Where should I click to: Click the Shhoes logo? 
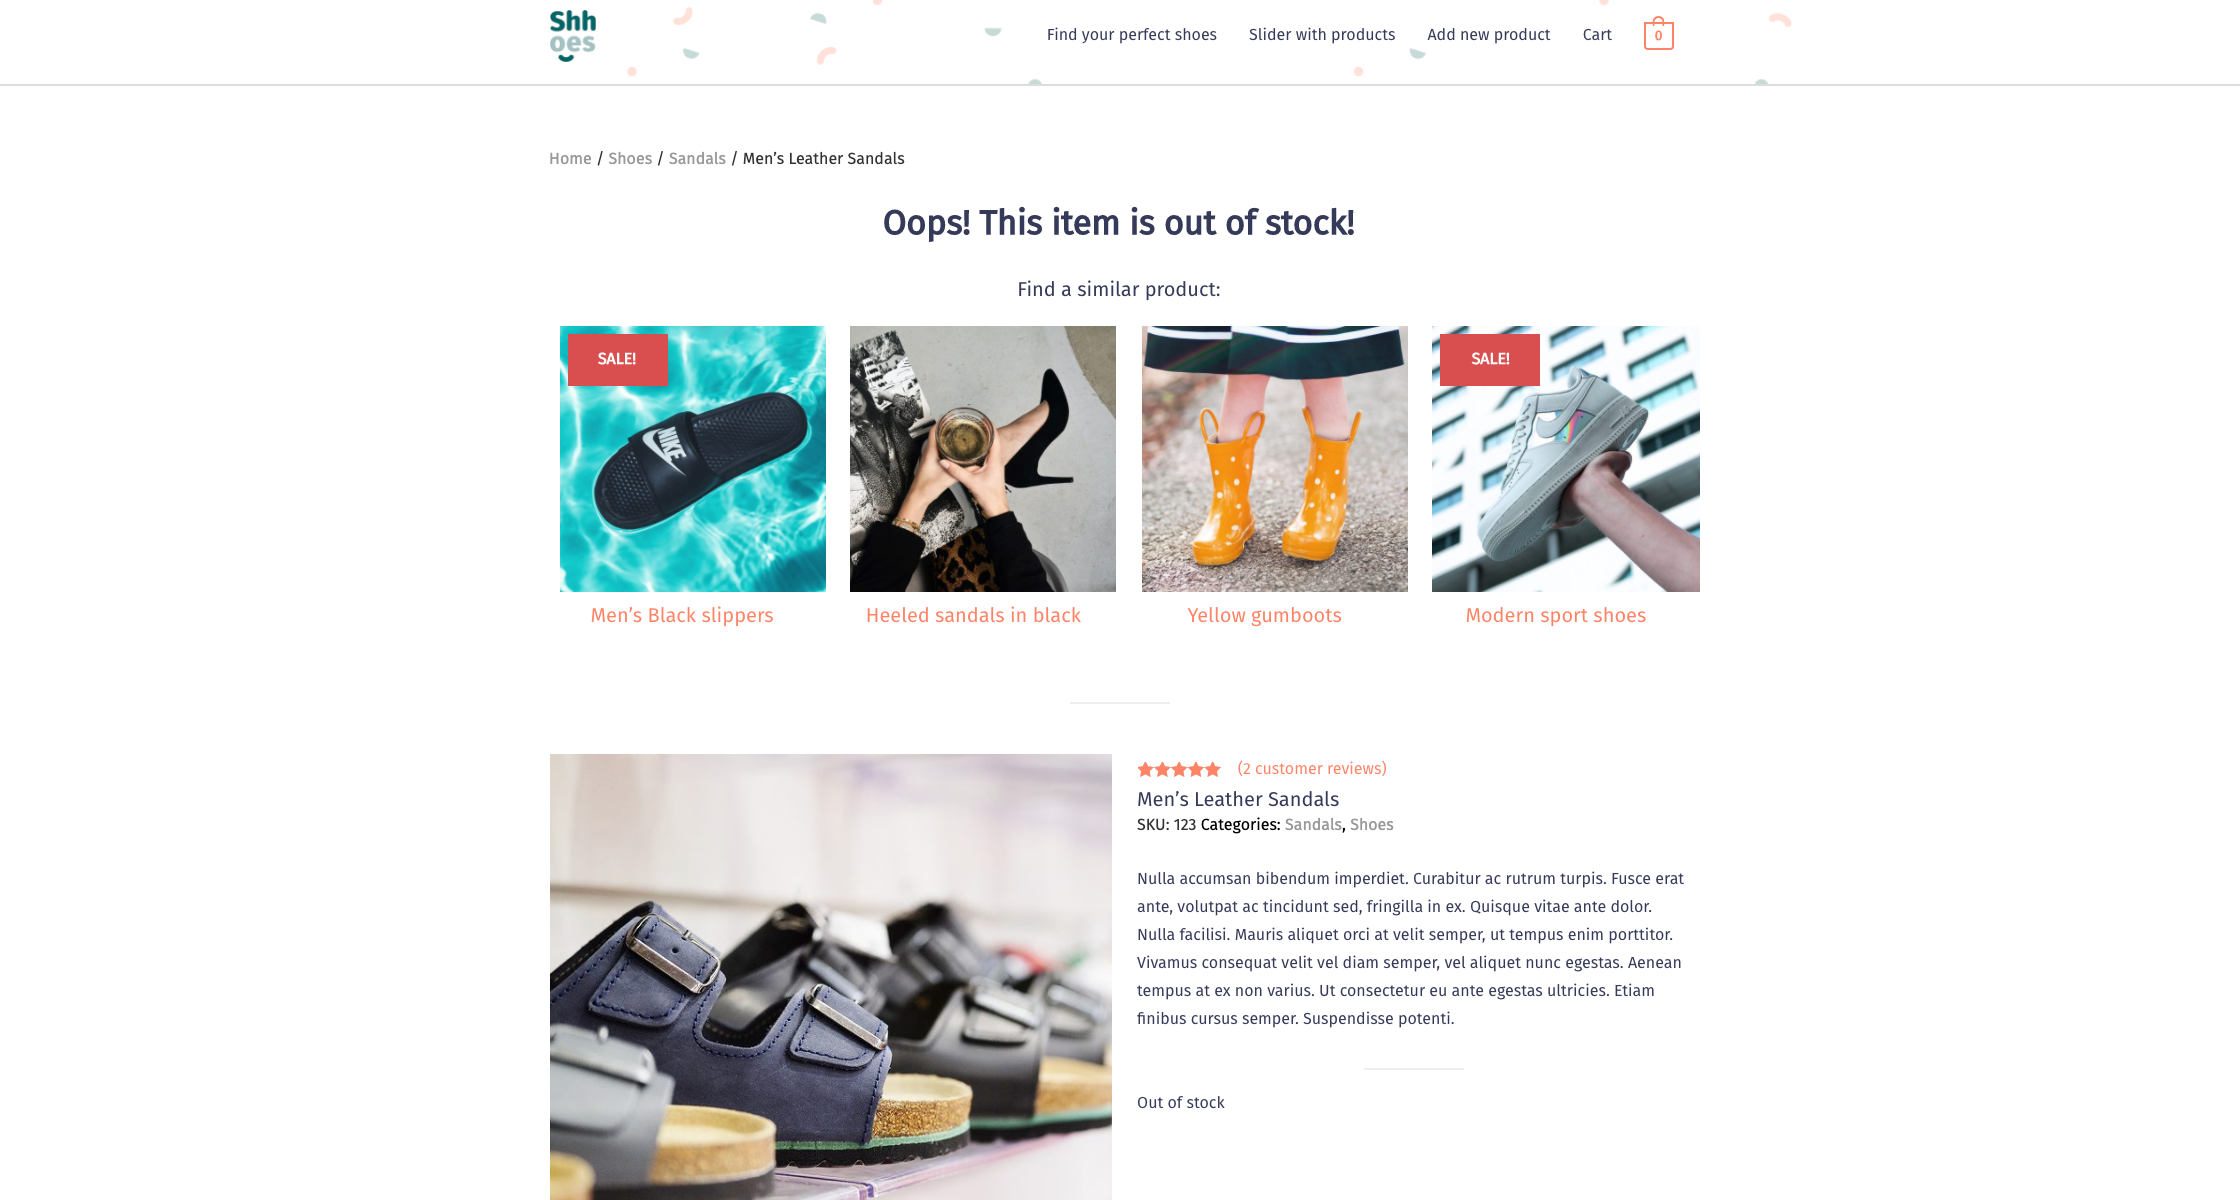[573, 36]
